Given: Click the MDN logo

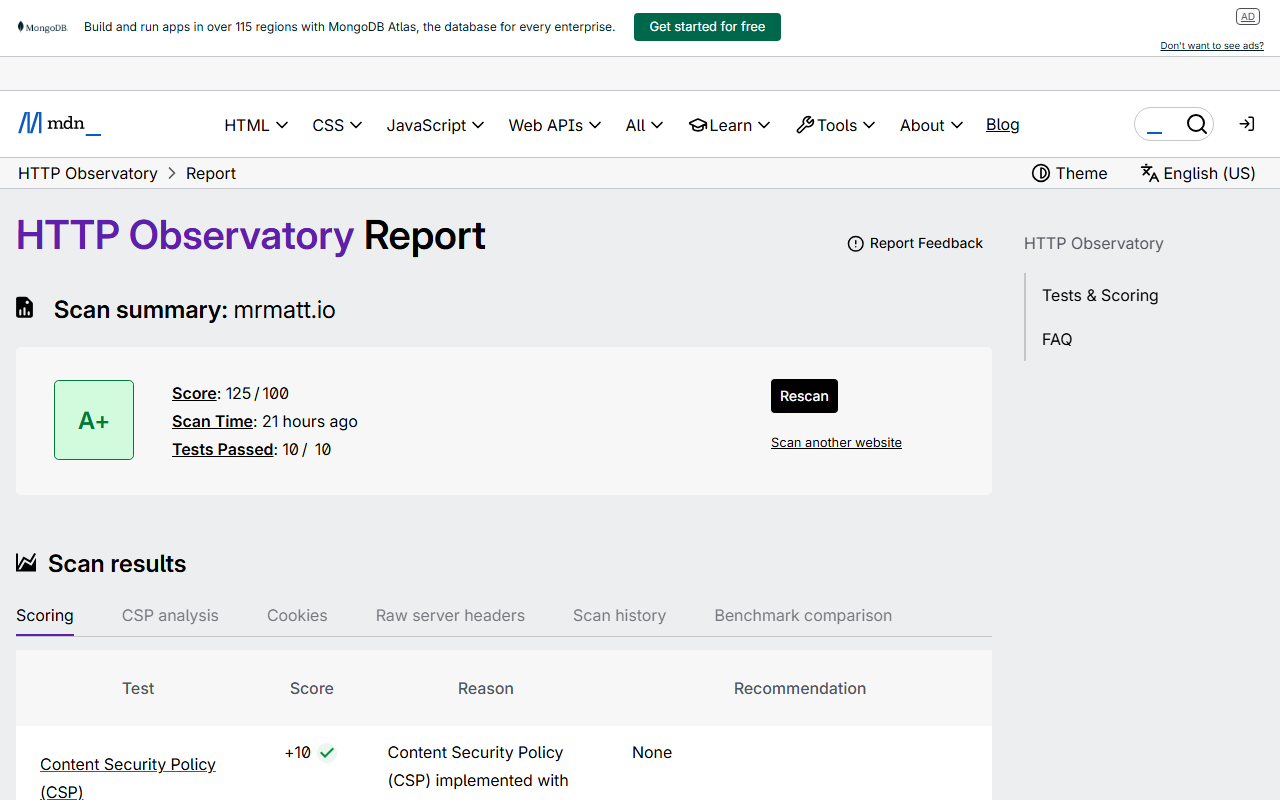Looking at the screenshot, I should click(x=58, y=123).
